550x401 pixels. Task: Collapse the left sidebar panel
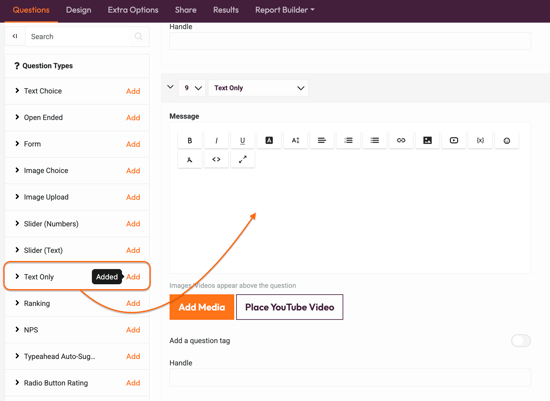click(x=15, y=36)
